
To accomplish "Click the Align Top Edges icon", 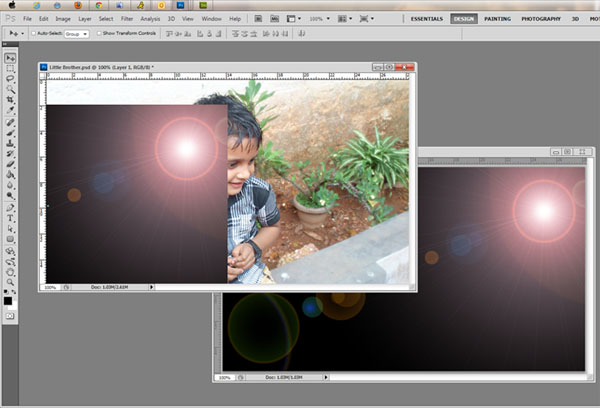I will point(169,34).
